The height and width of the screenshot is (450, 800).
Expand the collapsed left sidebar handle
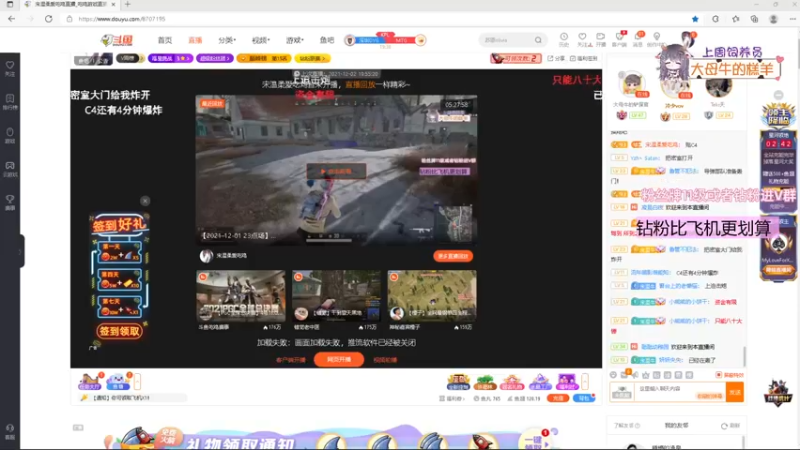20,251
